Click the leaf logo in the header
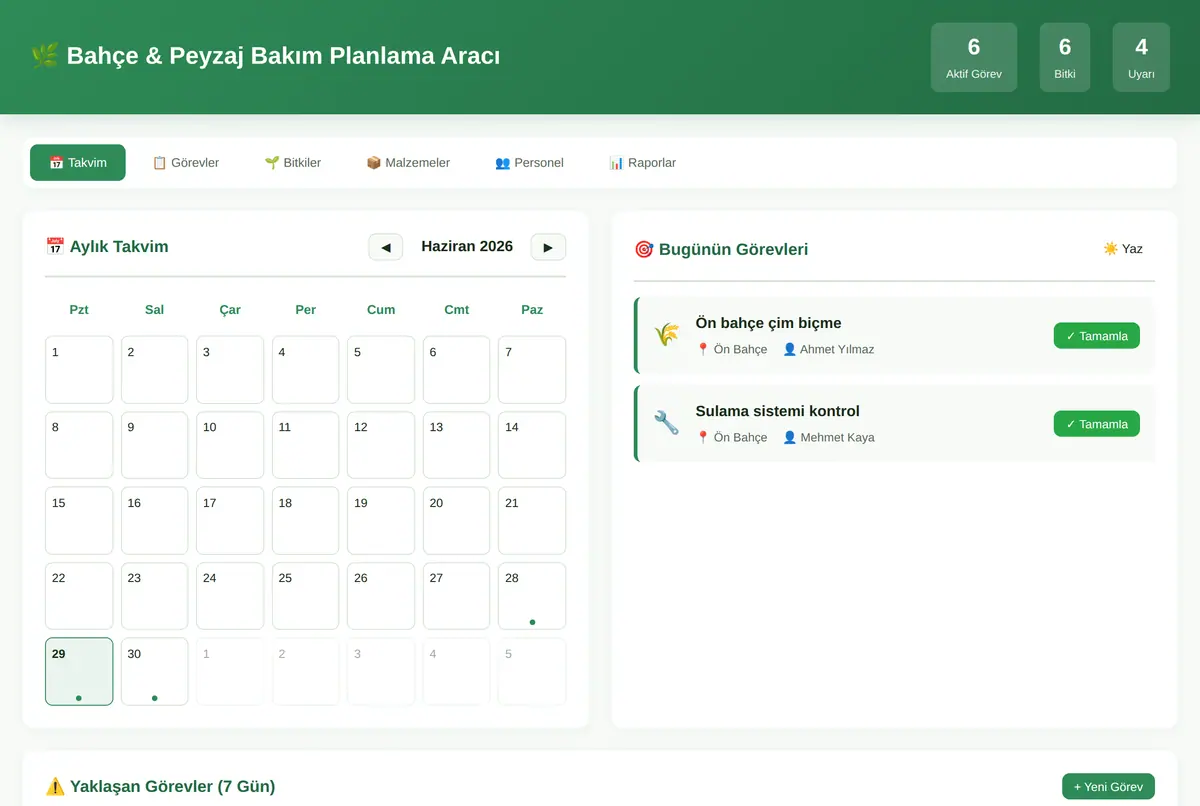Viewport: 1200px width, 806px height. (44, 56)
